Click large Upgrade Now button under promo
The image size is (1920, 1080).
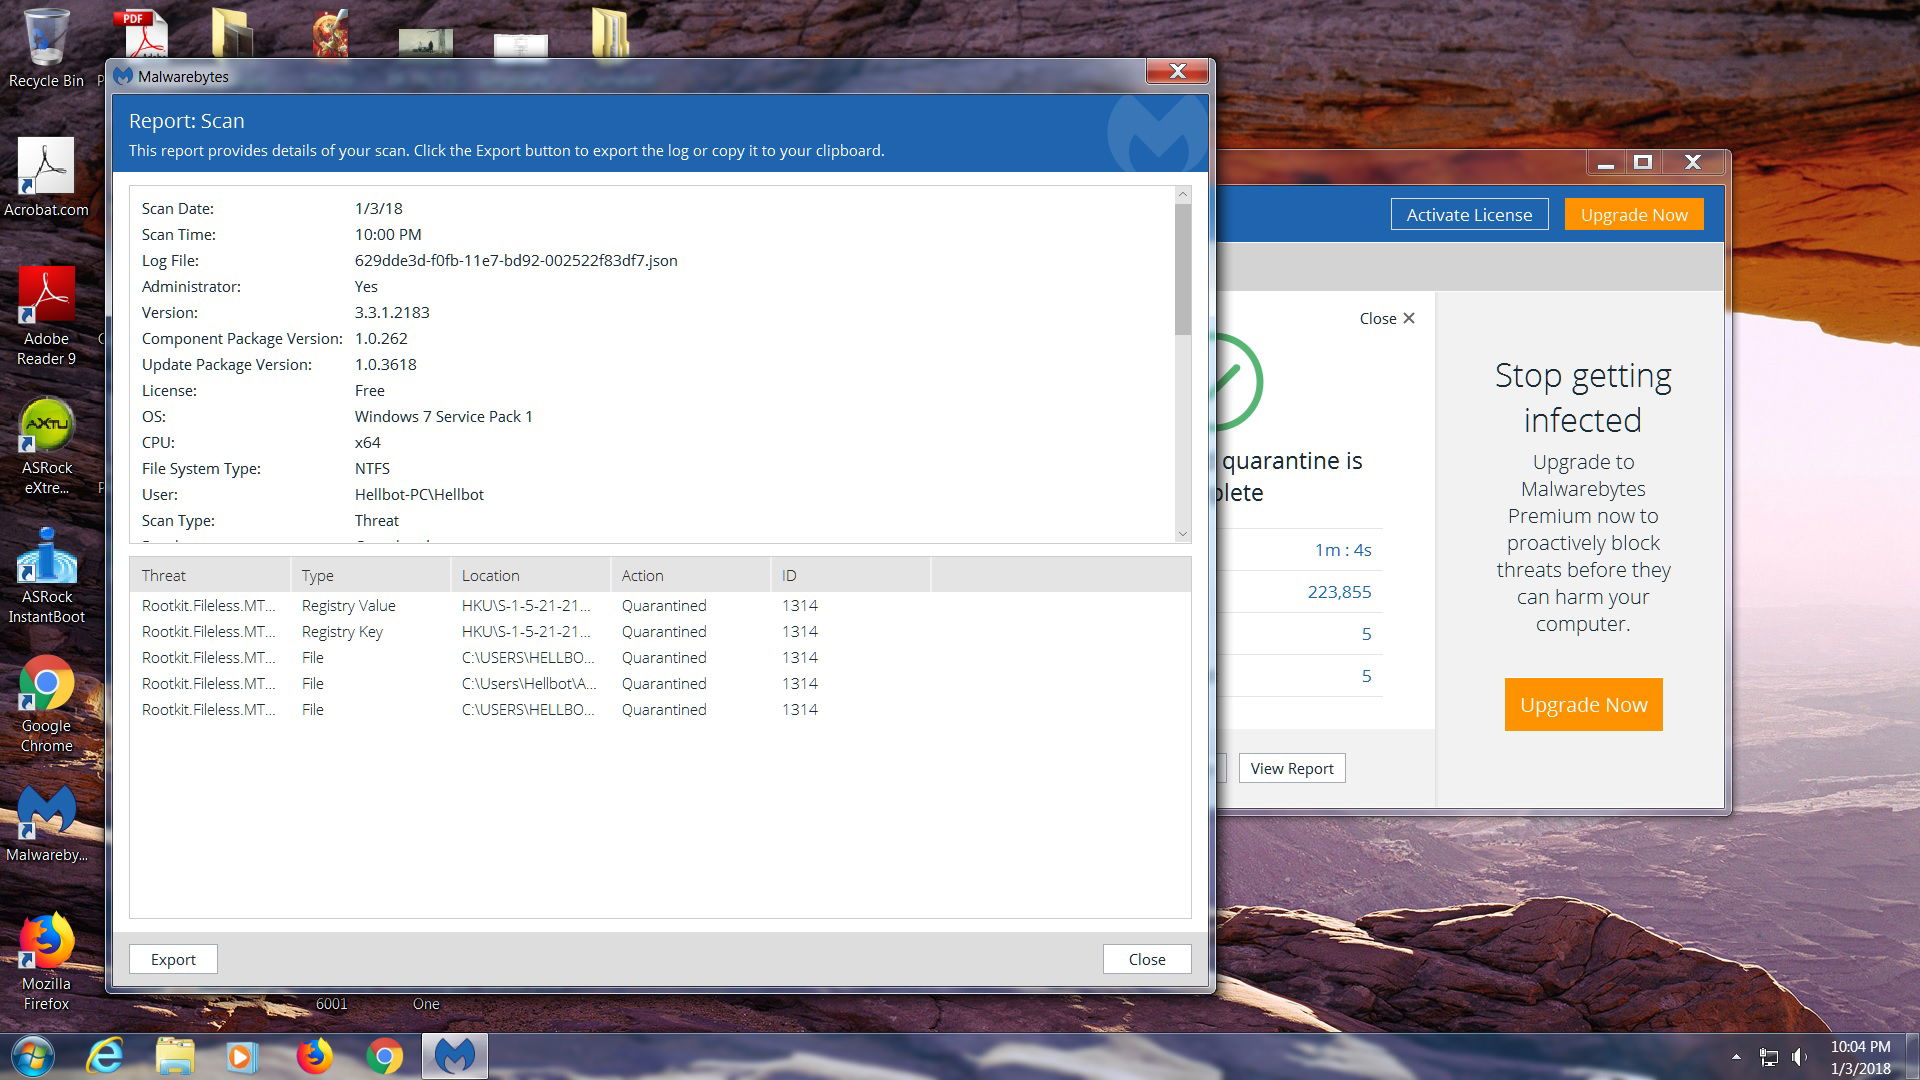tap(1583, 704)
